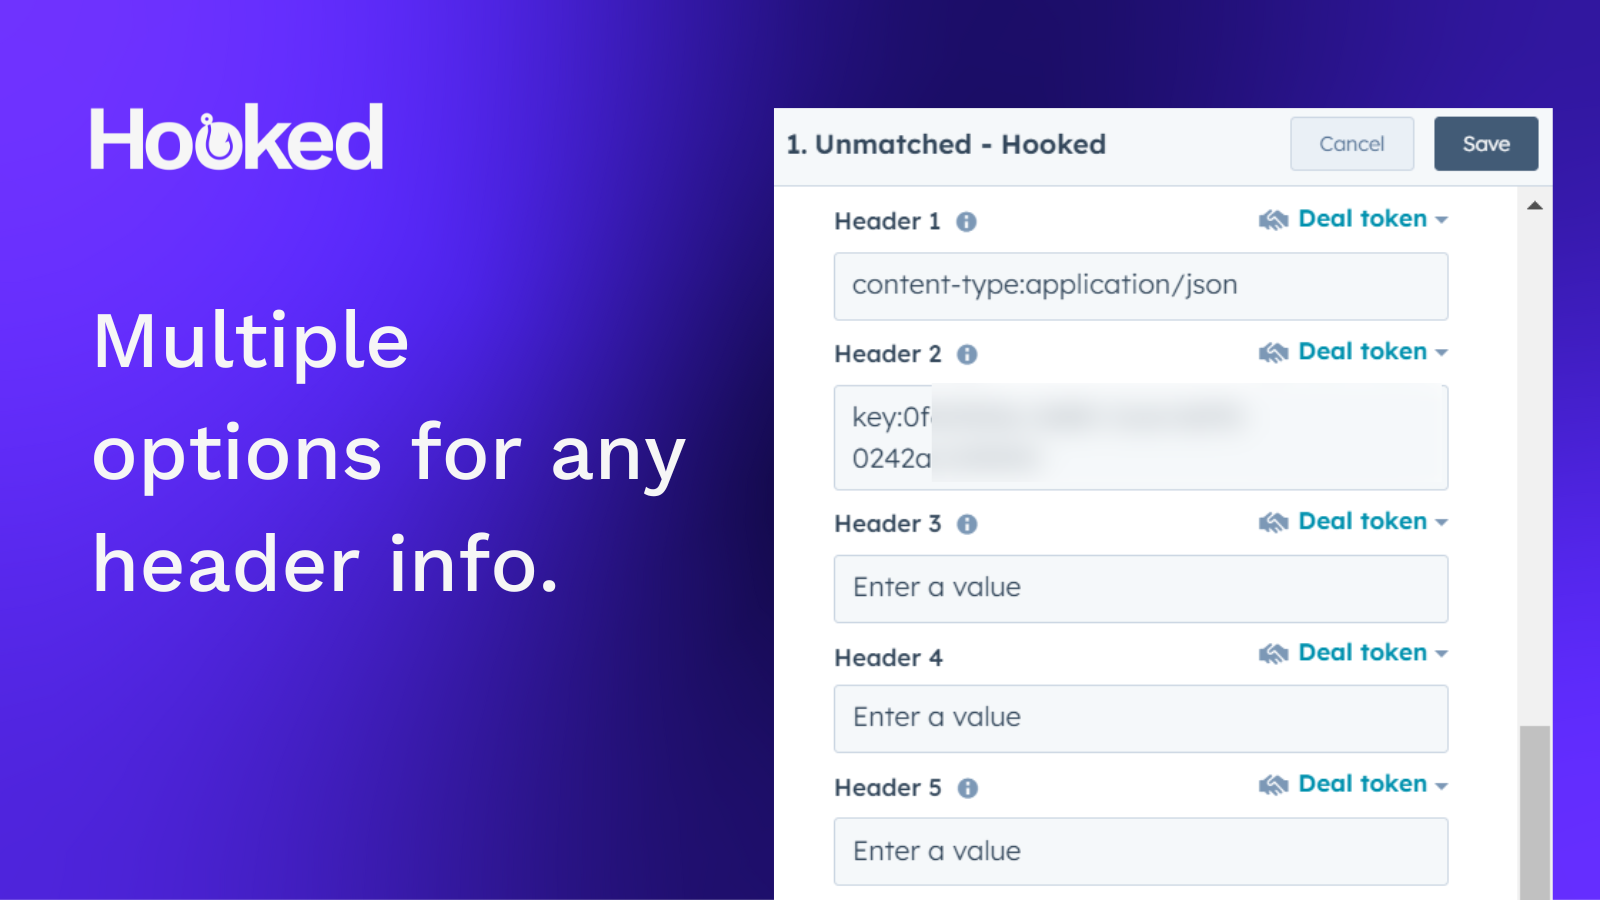Select the content-type:application/json field
This screenshot has width=1600, height=900.
pyautogui.click(x=1140, y=286)
